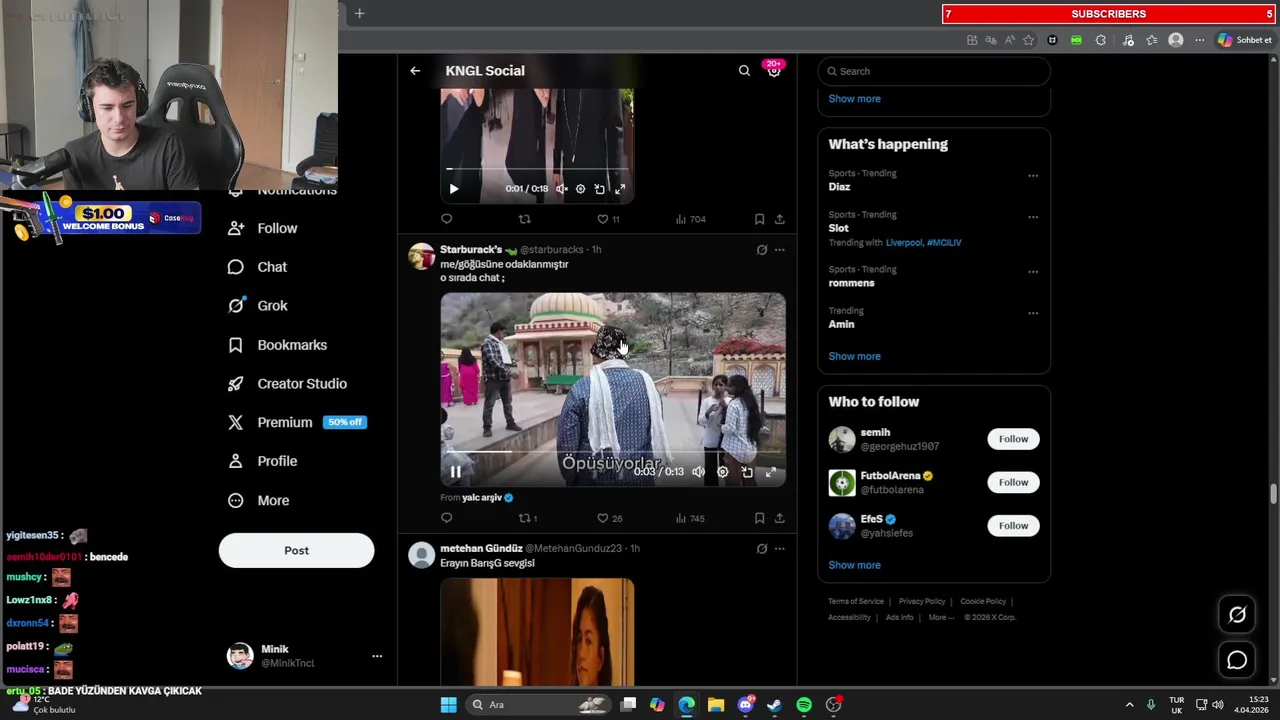Add page to favorites star icon
This screenshot has width=1280, height=720.
coord(1028,40)
